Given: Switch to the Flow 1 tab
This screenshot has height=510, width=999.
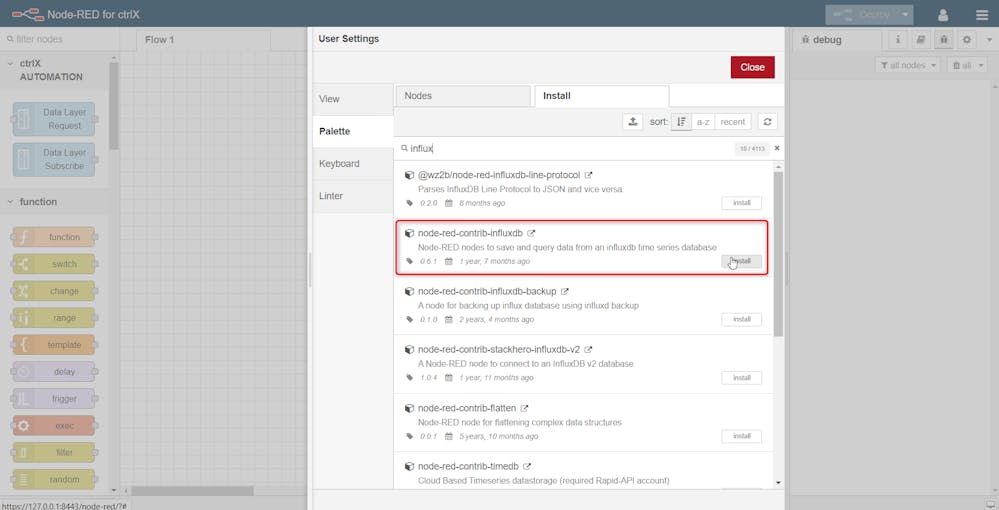Looking at the screenshot, I should (x=203, y=40).
